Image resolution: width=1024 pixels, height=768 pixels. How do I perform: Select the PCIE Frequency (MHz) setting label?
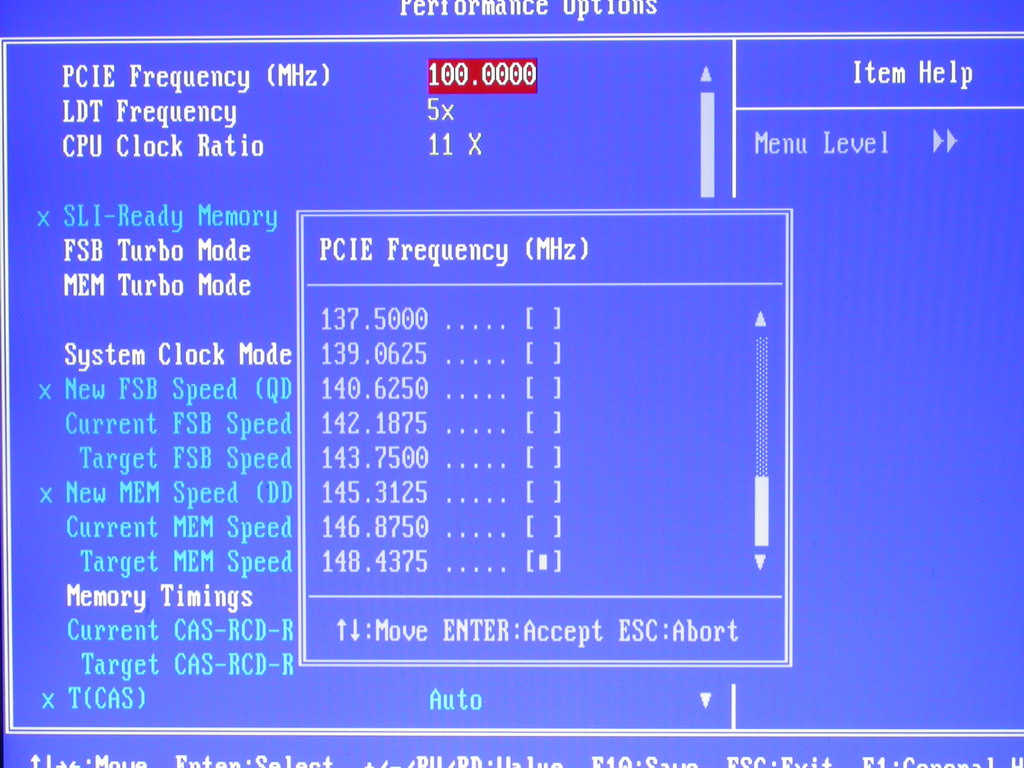click(x=197, y=76)
